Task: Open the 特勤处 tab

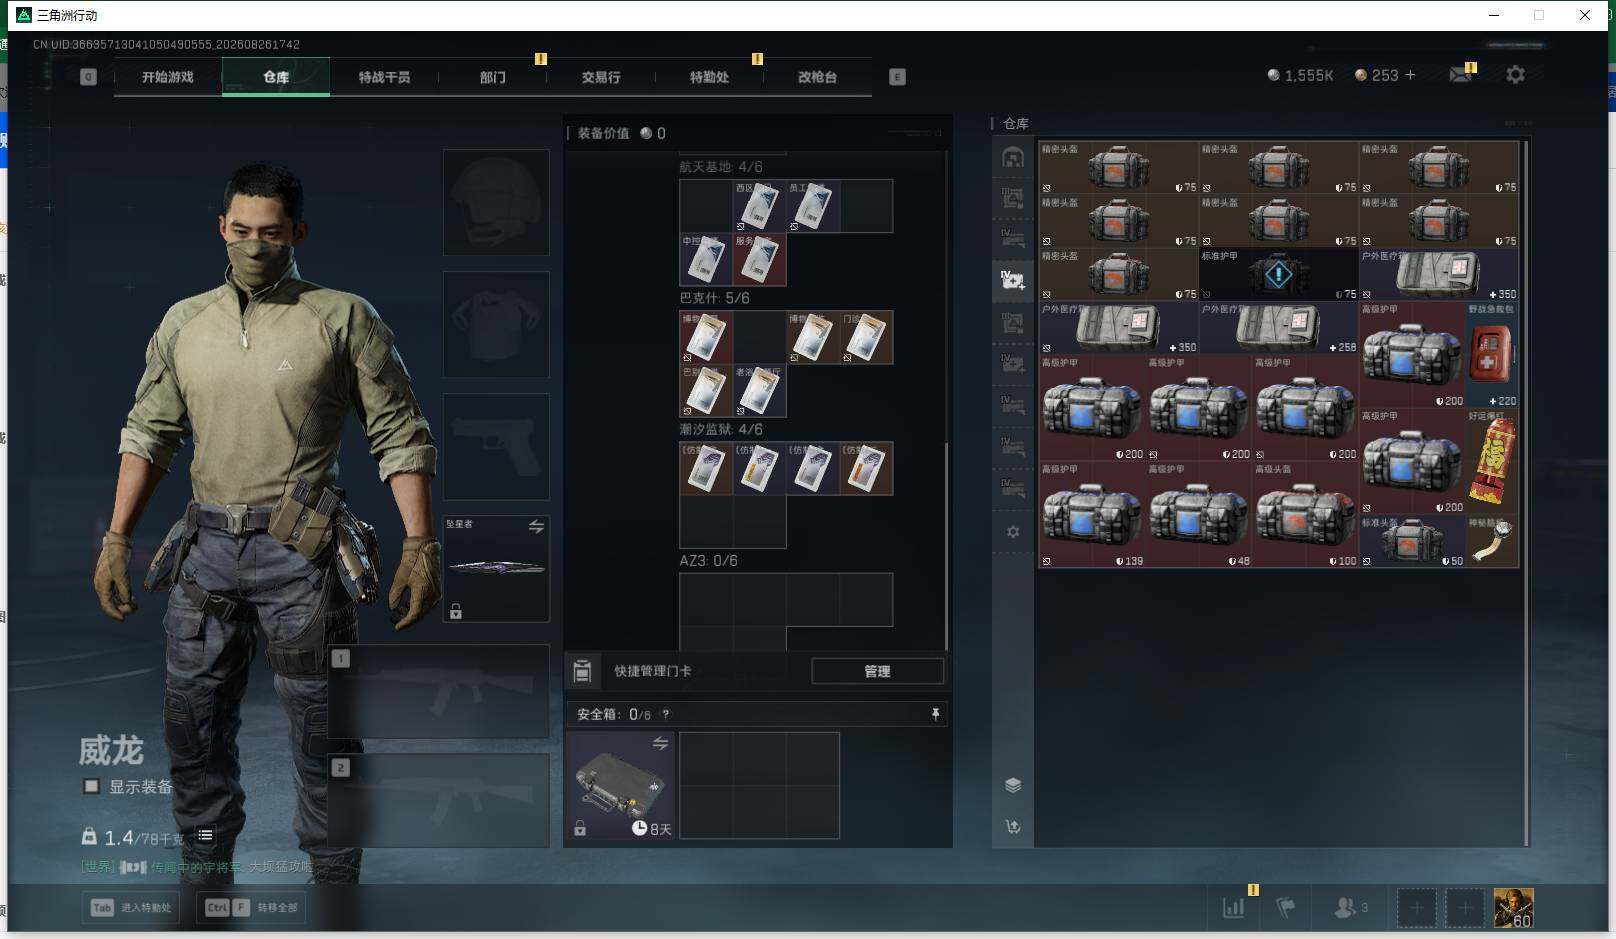Action: click(709, 77)
